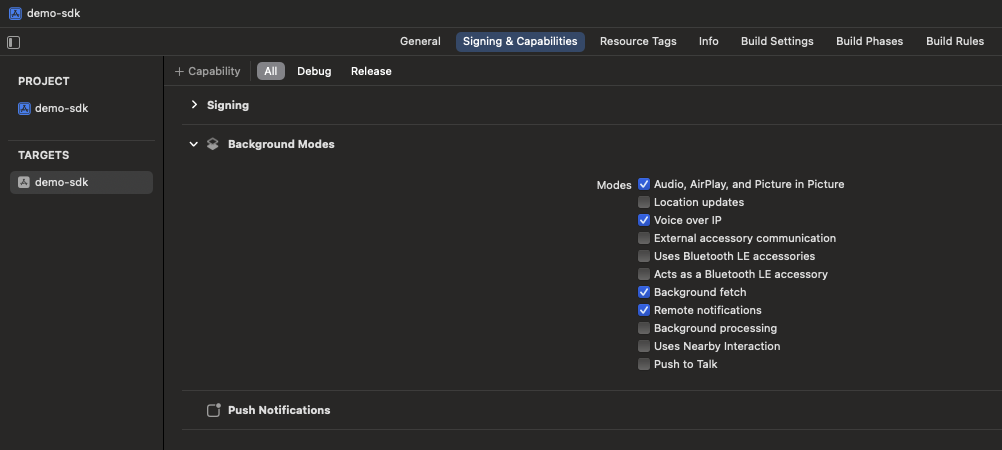1002x450 pixels.
Task: Expand the Signing section
Action: coord(194,105)
